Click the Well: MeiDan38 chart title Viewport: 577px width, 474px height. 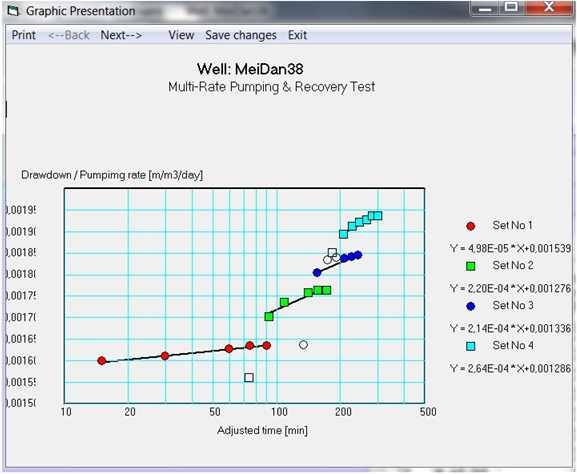pyautogui.click(x=250, y=69)
